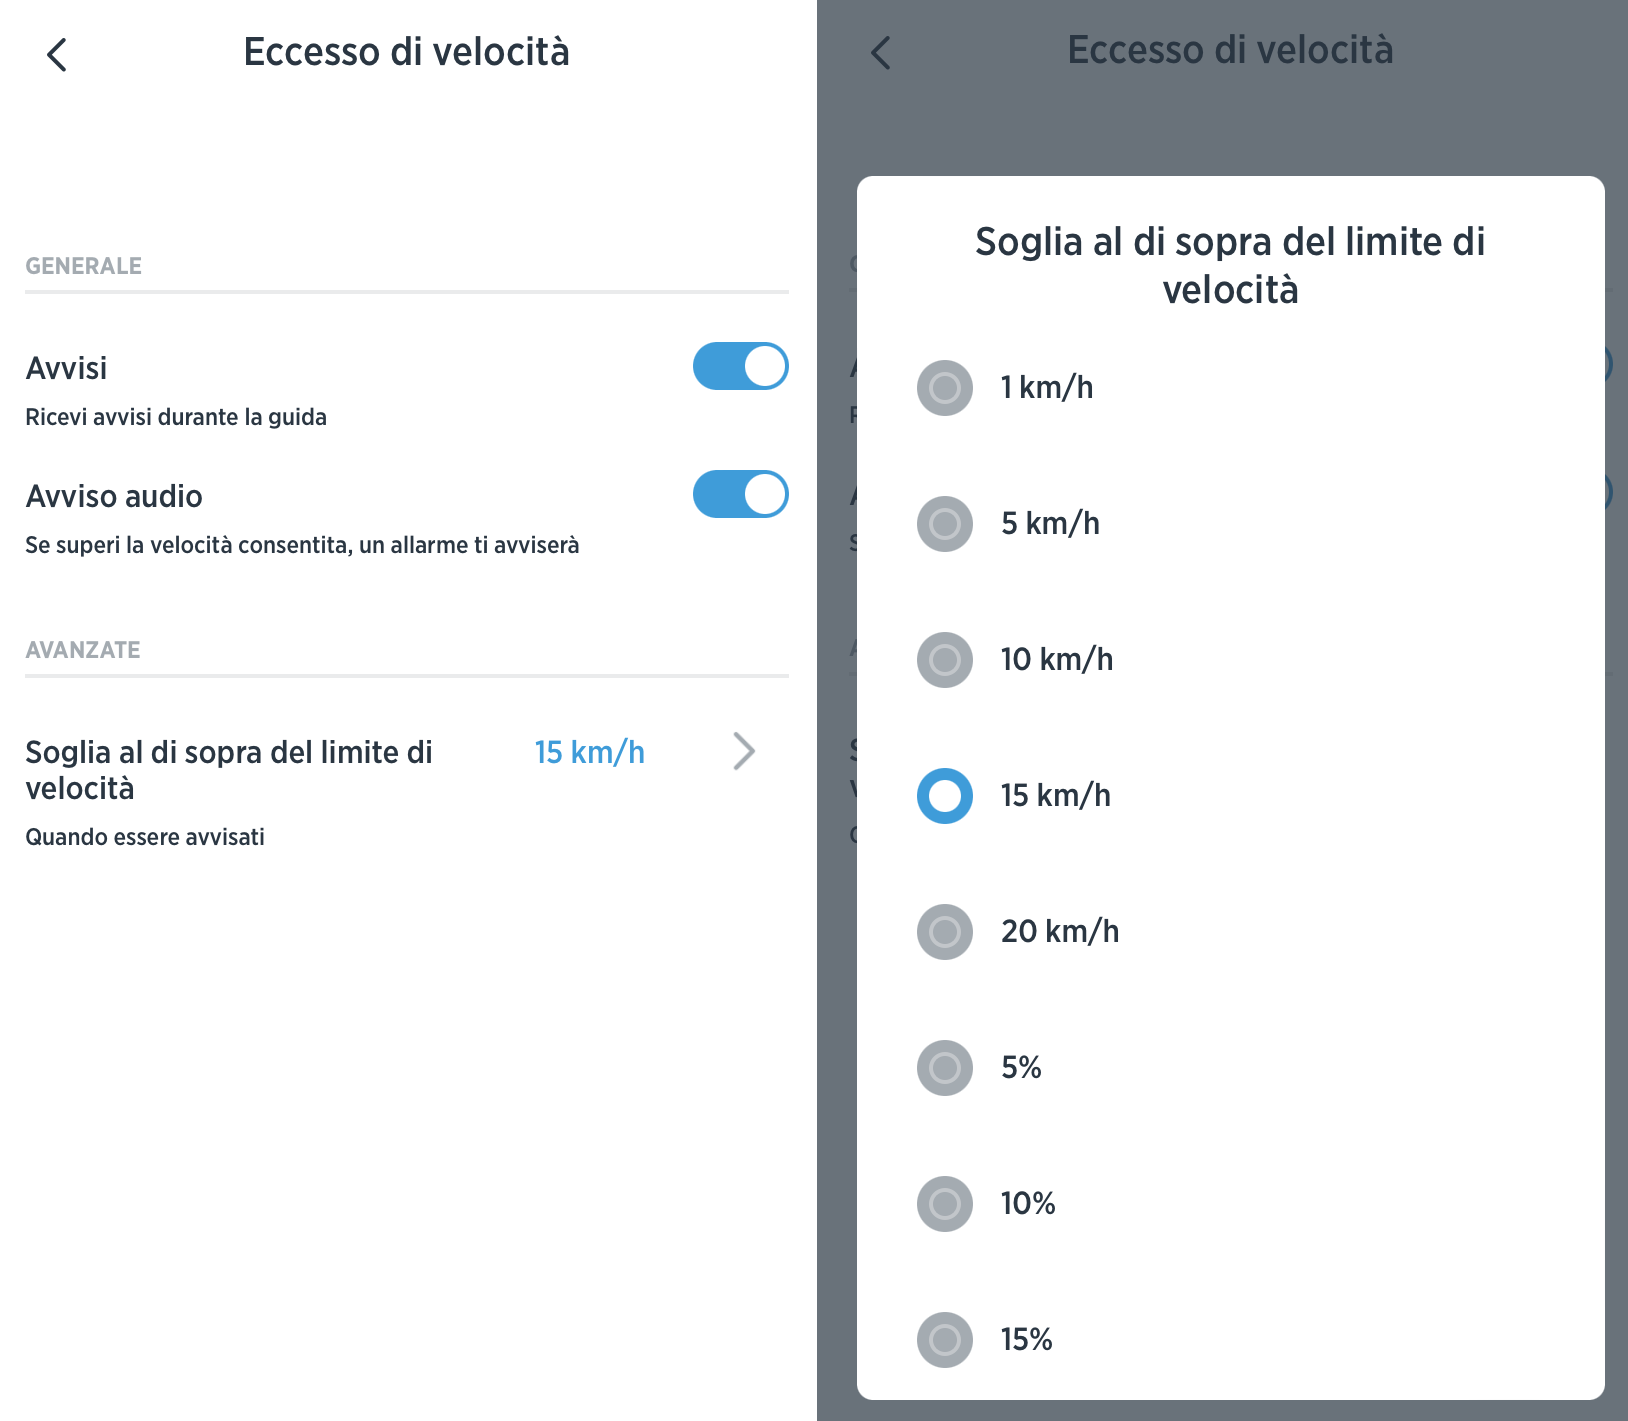Tap back arrow on dimmed right screen
1628x1421 pixels.
[880, 53]
